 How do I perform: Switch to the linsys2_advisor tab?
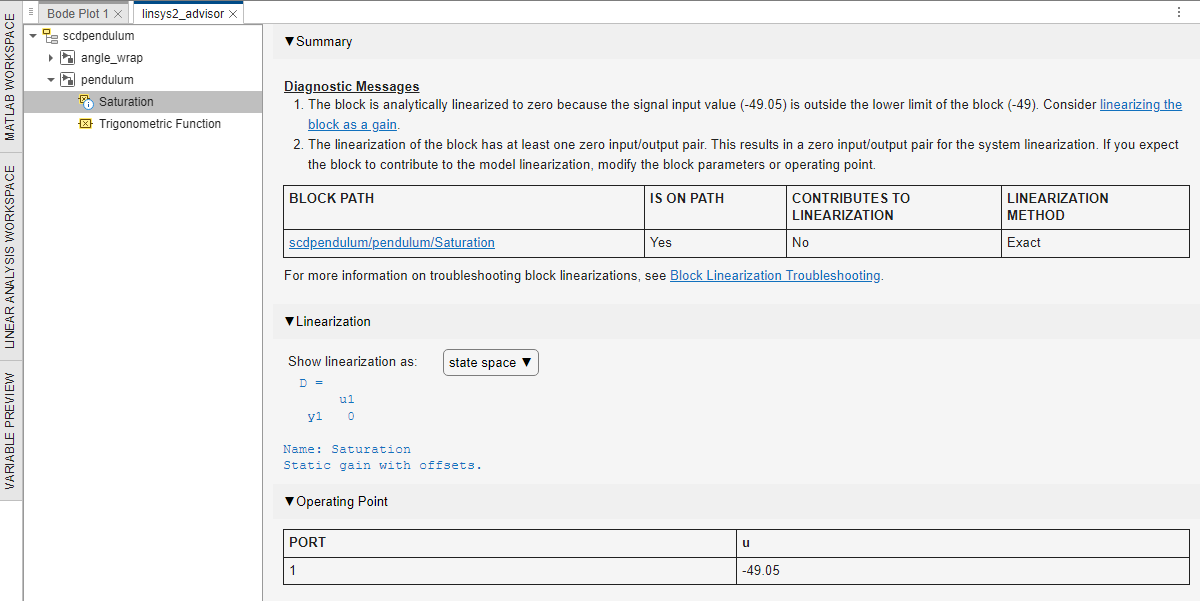click(x=183, y=13)
